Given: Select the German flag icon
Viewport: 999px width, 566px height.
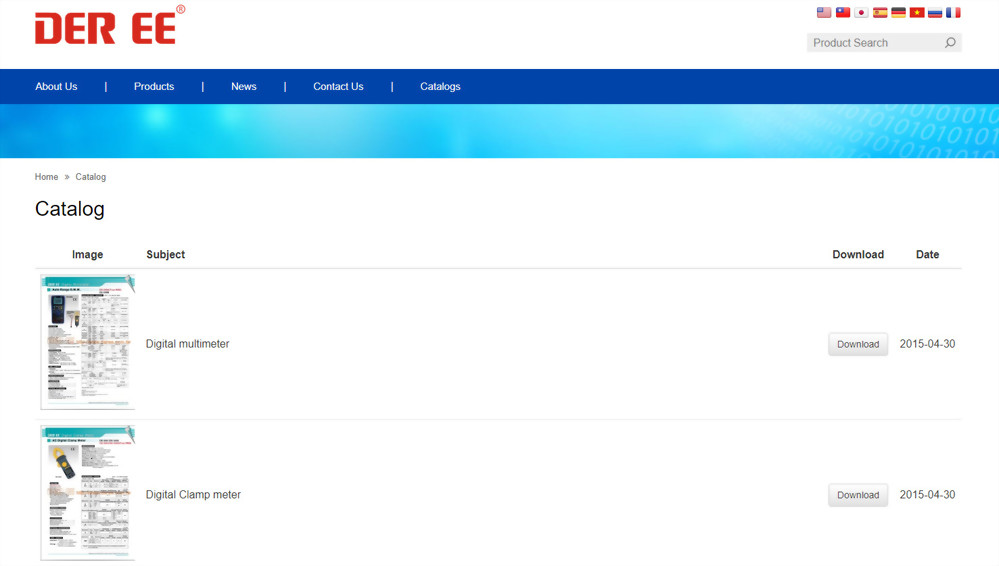Looking at the screenshot, I should pos(898,13).
